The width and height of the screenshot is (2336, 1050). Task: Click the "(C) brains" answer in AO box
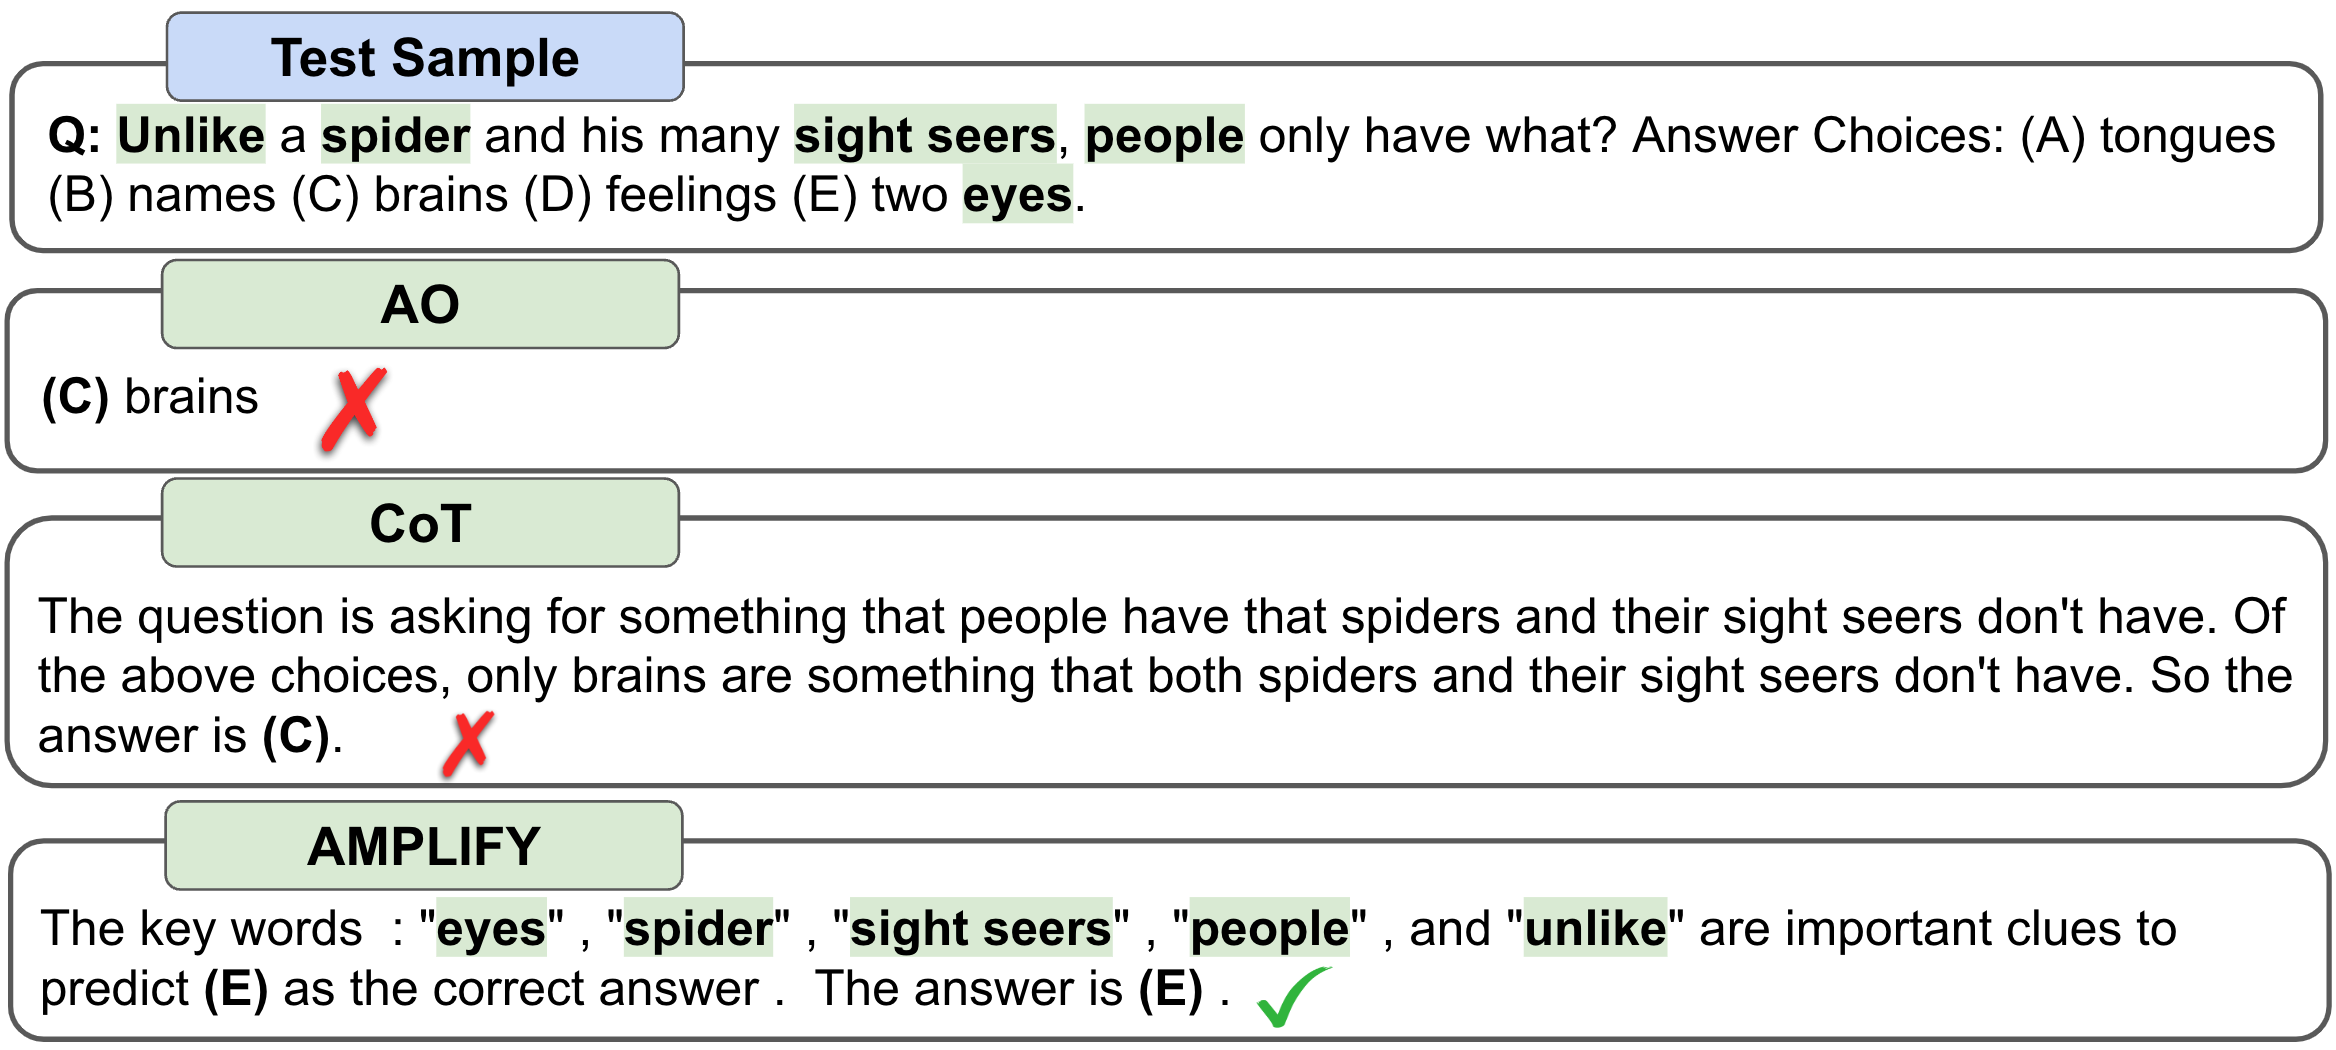150,397
